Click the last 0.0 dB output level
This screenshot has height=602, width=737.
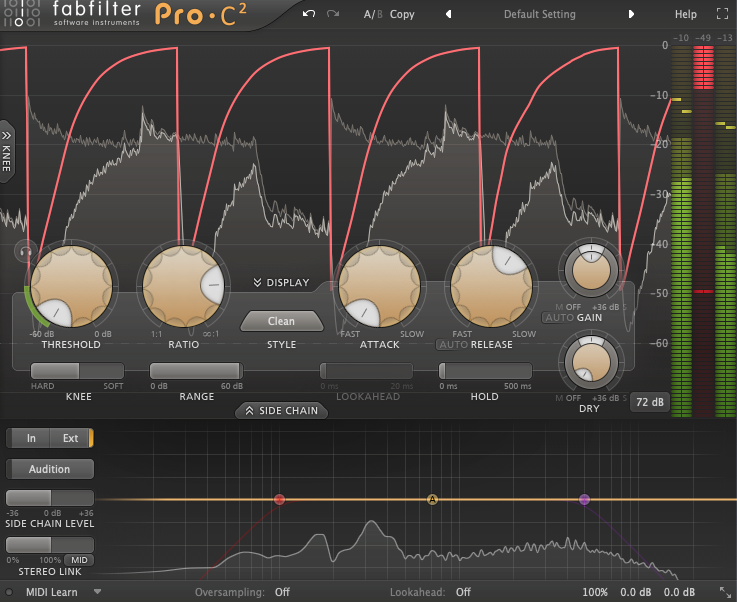(x=679, y=592)
